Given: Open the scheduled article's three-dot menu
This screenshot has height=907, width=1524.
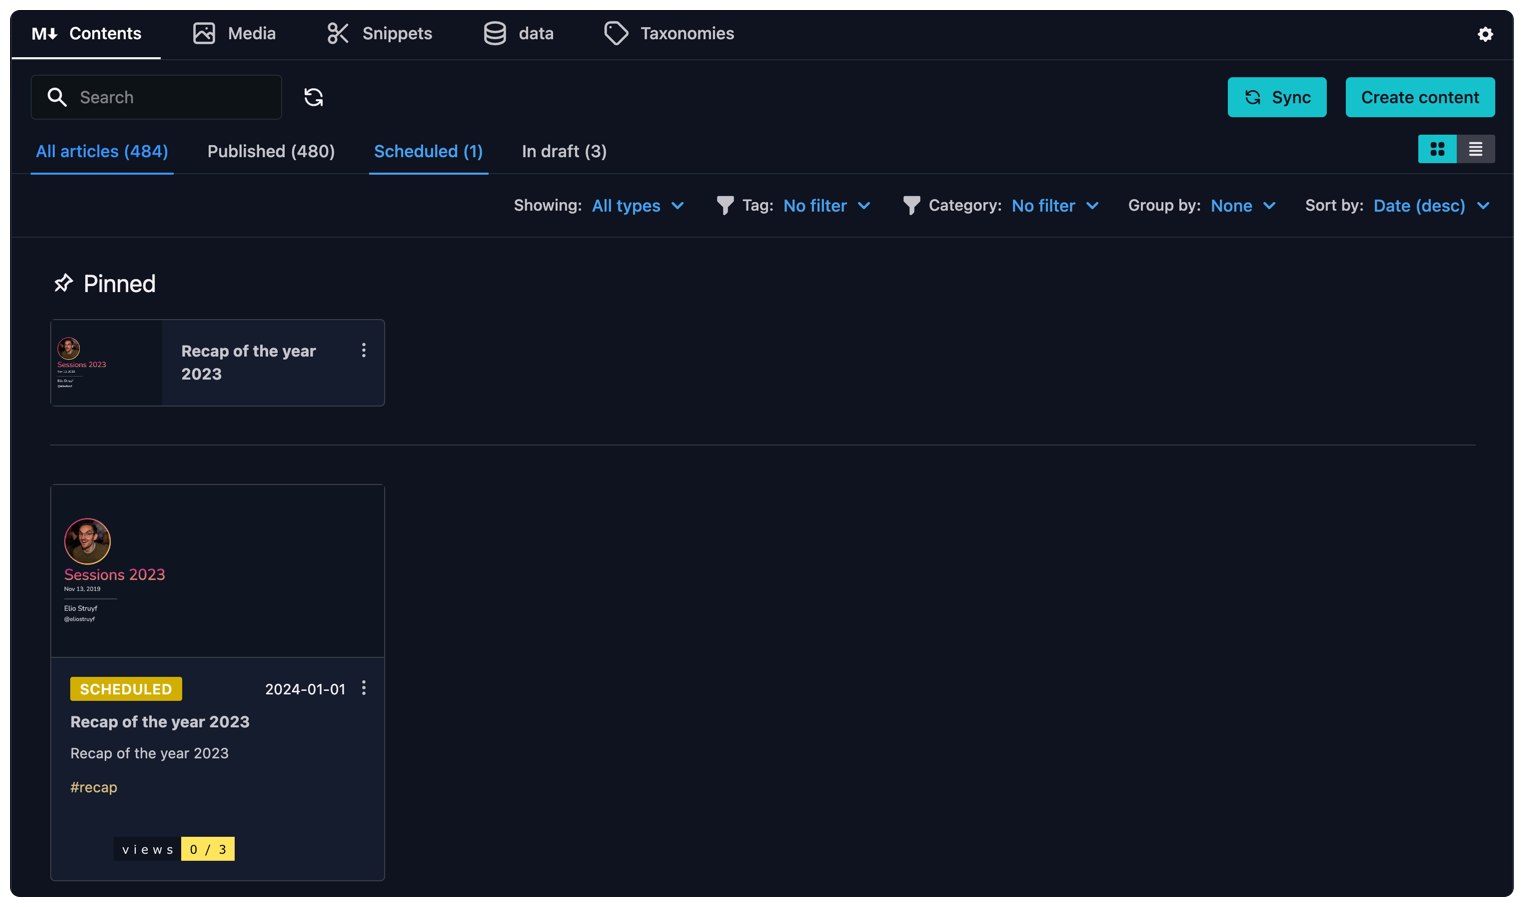Looking at the screenshot, I should pyautogui.click(x=364, y=688).
